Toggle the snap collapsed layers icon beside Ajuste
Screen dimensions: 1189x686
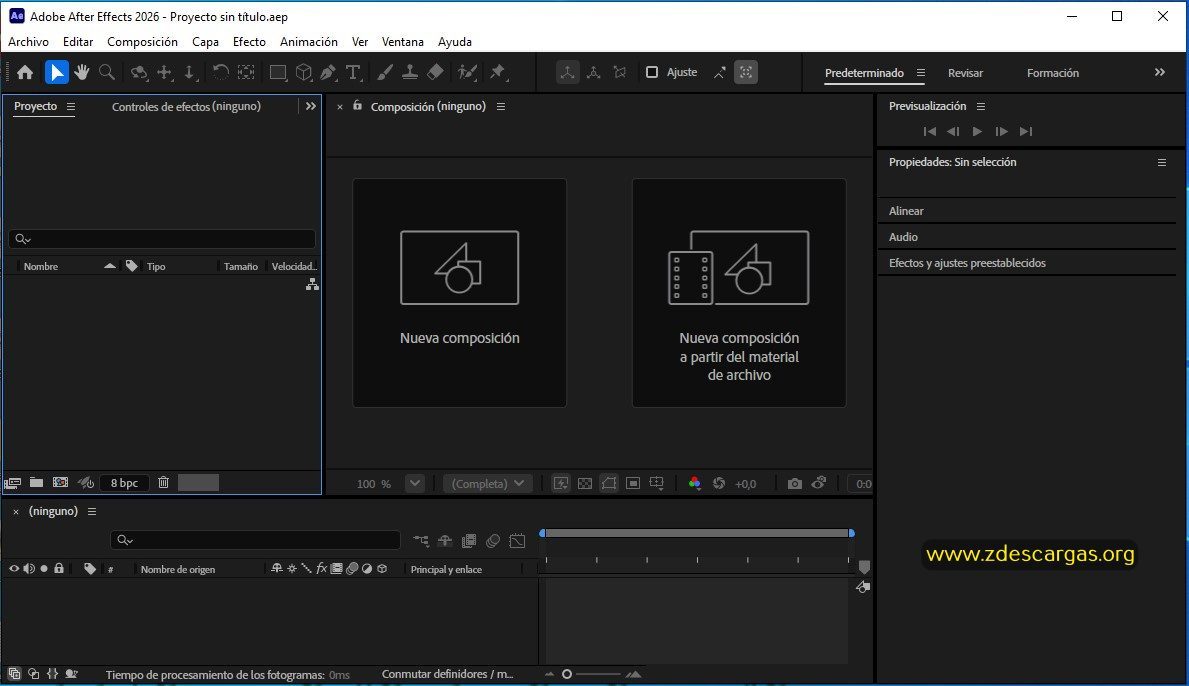pos(720,72)
